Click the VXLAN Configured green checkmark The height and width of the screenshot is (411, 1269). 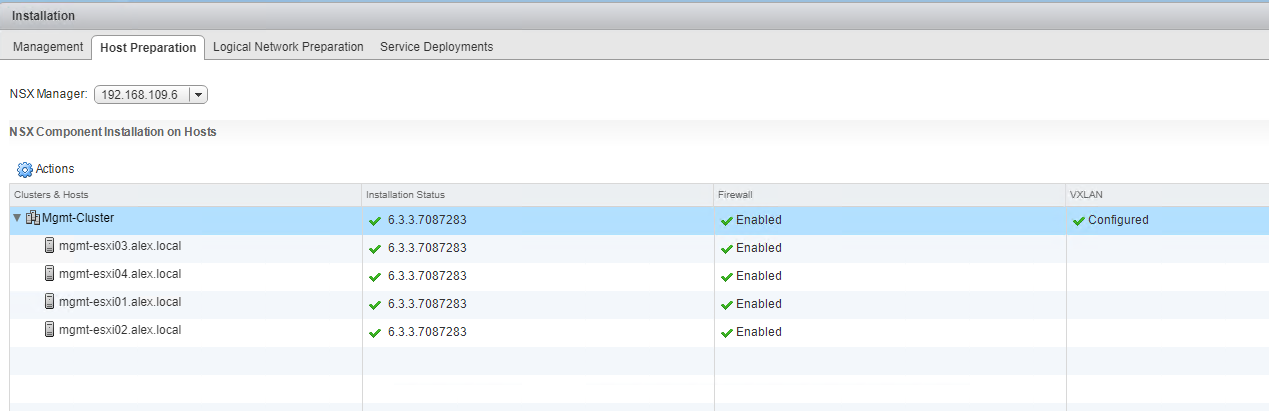pos(1078,221)
